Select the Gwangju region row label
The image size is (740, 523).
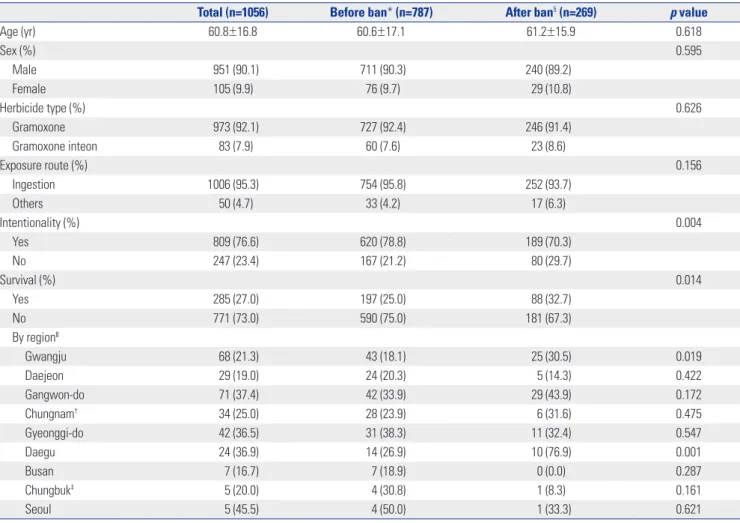[46, 356]
